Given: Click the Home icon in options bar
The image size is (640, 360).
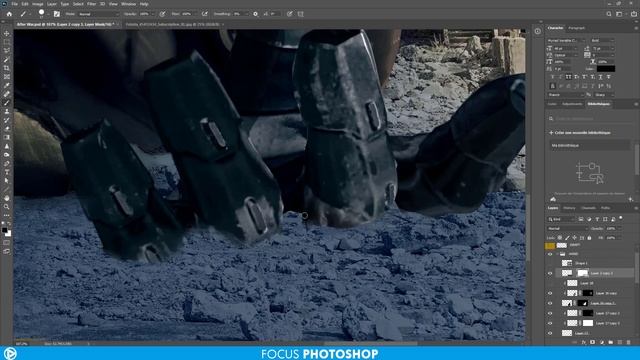Looking at the screenshot, I should pos(9,14).
